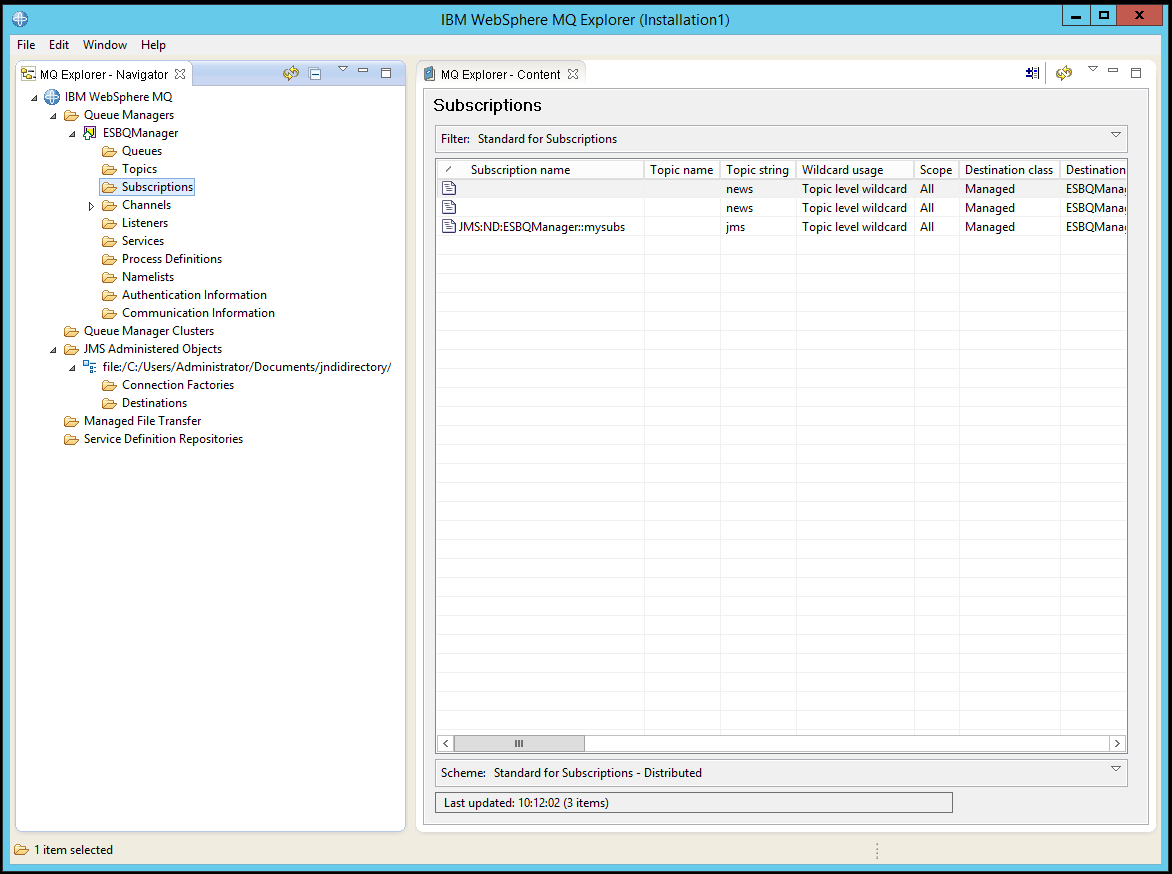Minimize the MQ Explorer Content view
Screen dimensions: 1172x874
click(1112, 72)
